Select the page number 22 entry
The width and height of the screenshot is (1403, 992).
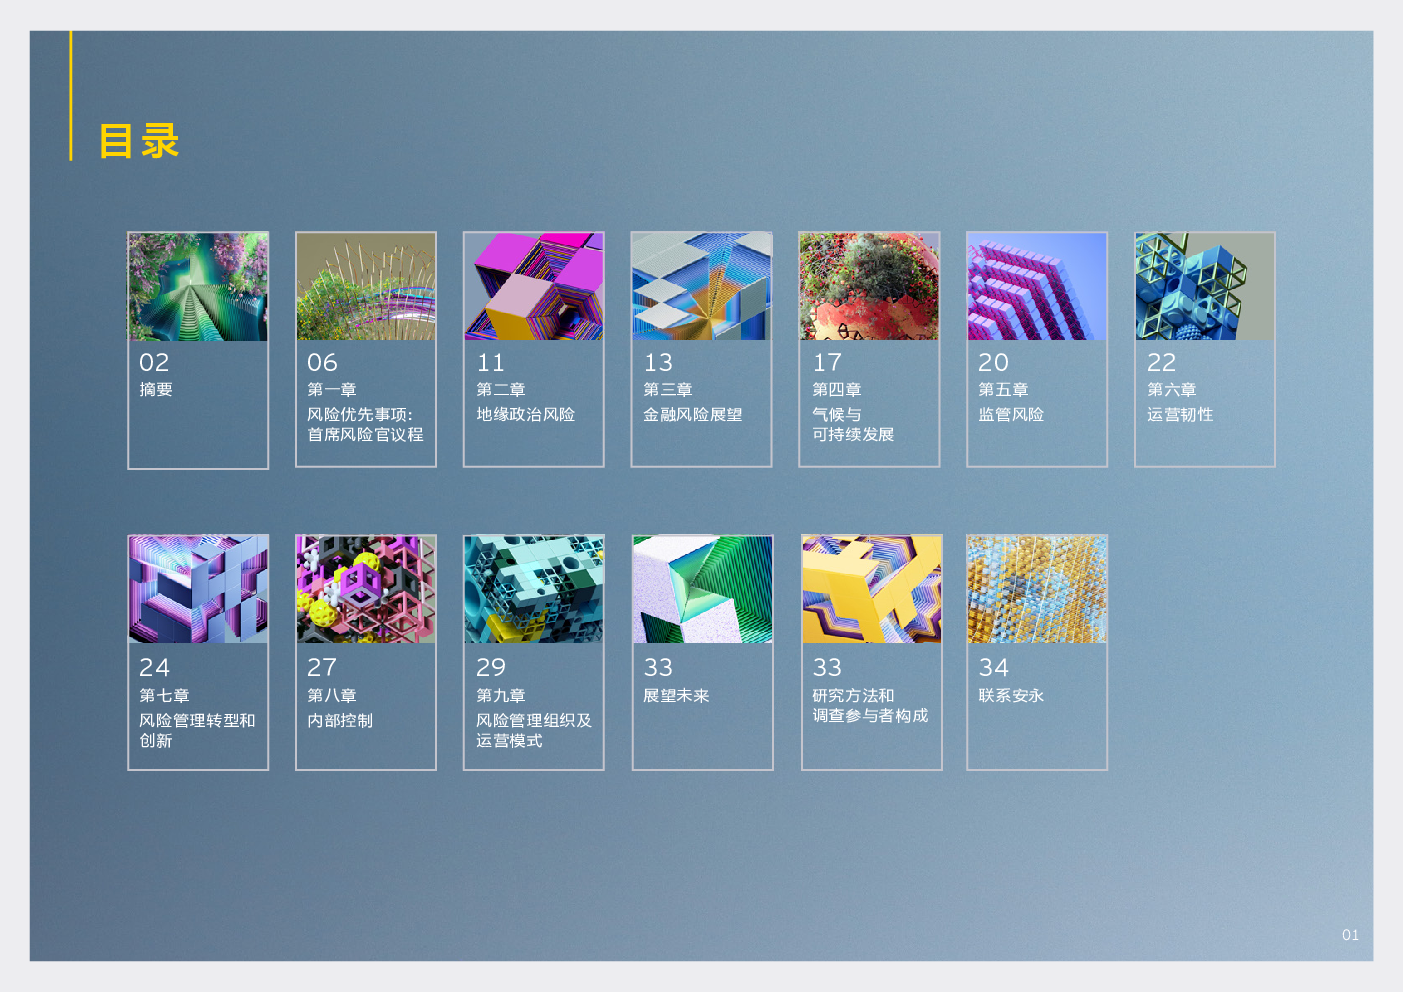click(1161, 362)
